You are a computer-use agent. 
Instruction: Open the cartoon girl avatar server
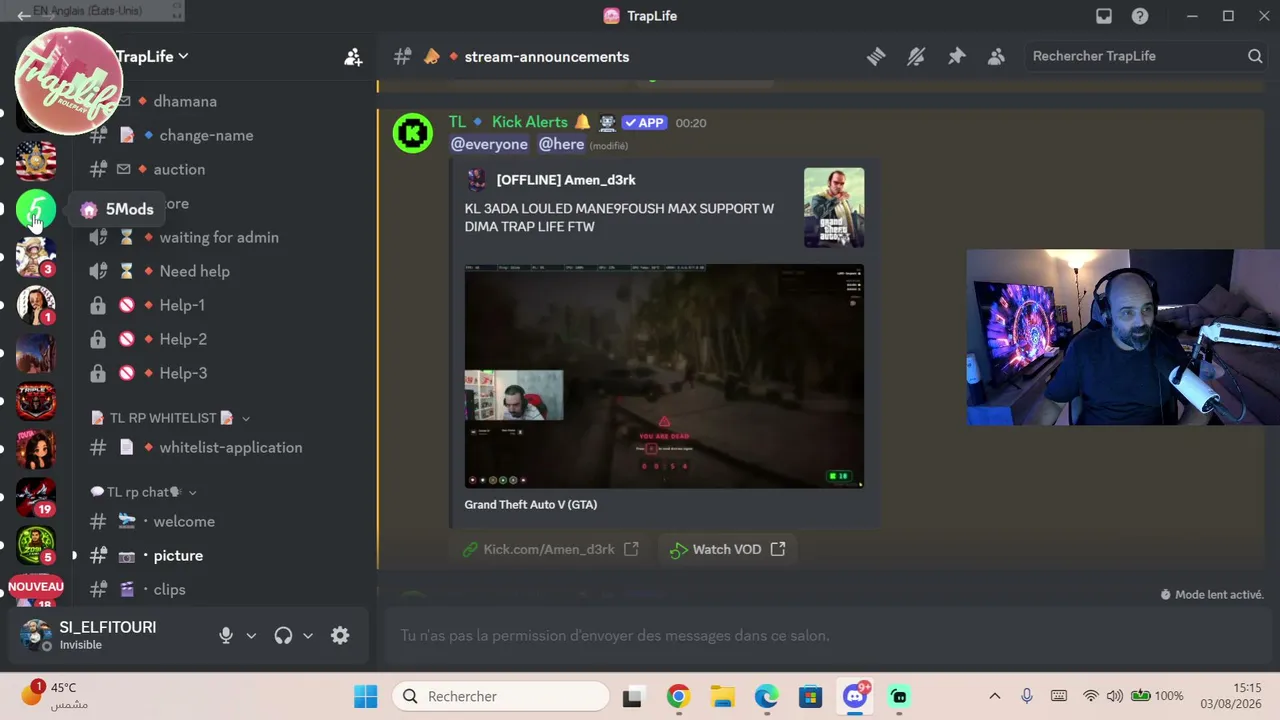click(36, 449)
